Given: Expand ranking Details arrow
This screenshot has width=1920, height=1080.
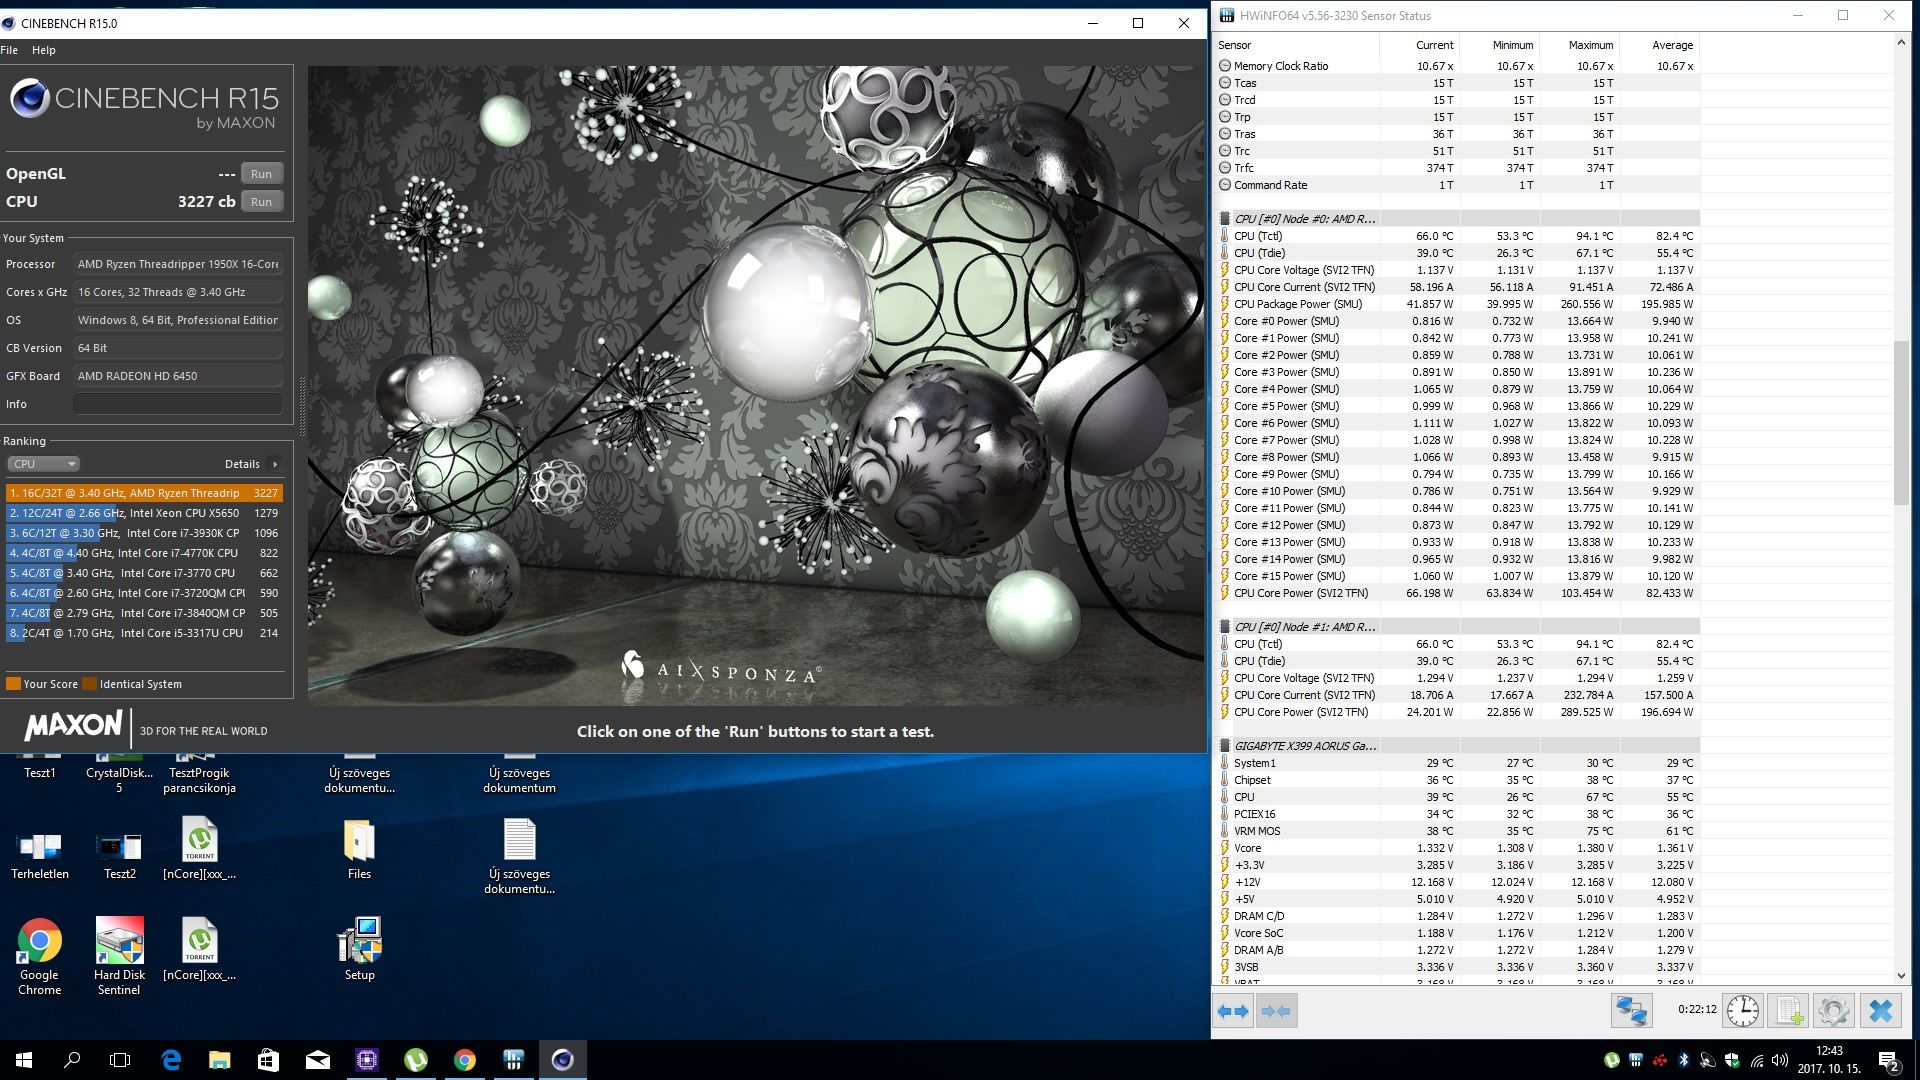Looking at the screenshot, I should point(275,464).
